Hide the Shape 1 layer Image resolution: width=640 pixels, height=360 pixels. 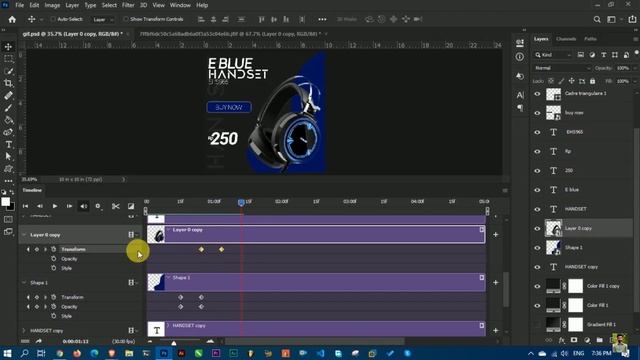tap(537, 248)
